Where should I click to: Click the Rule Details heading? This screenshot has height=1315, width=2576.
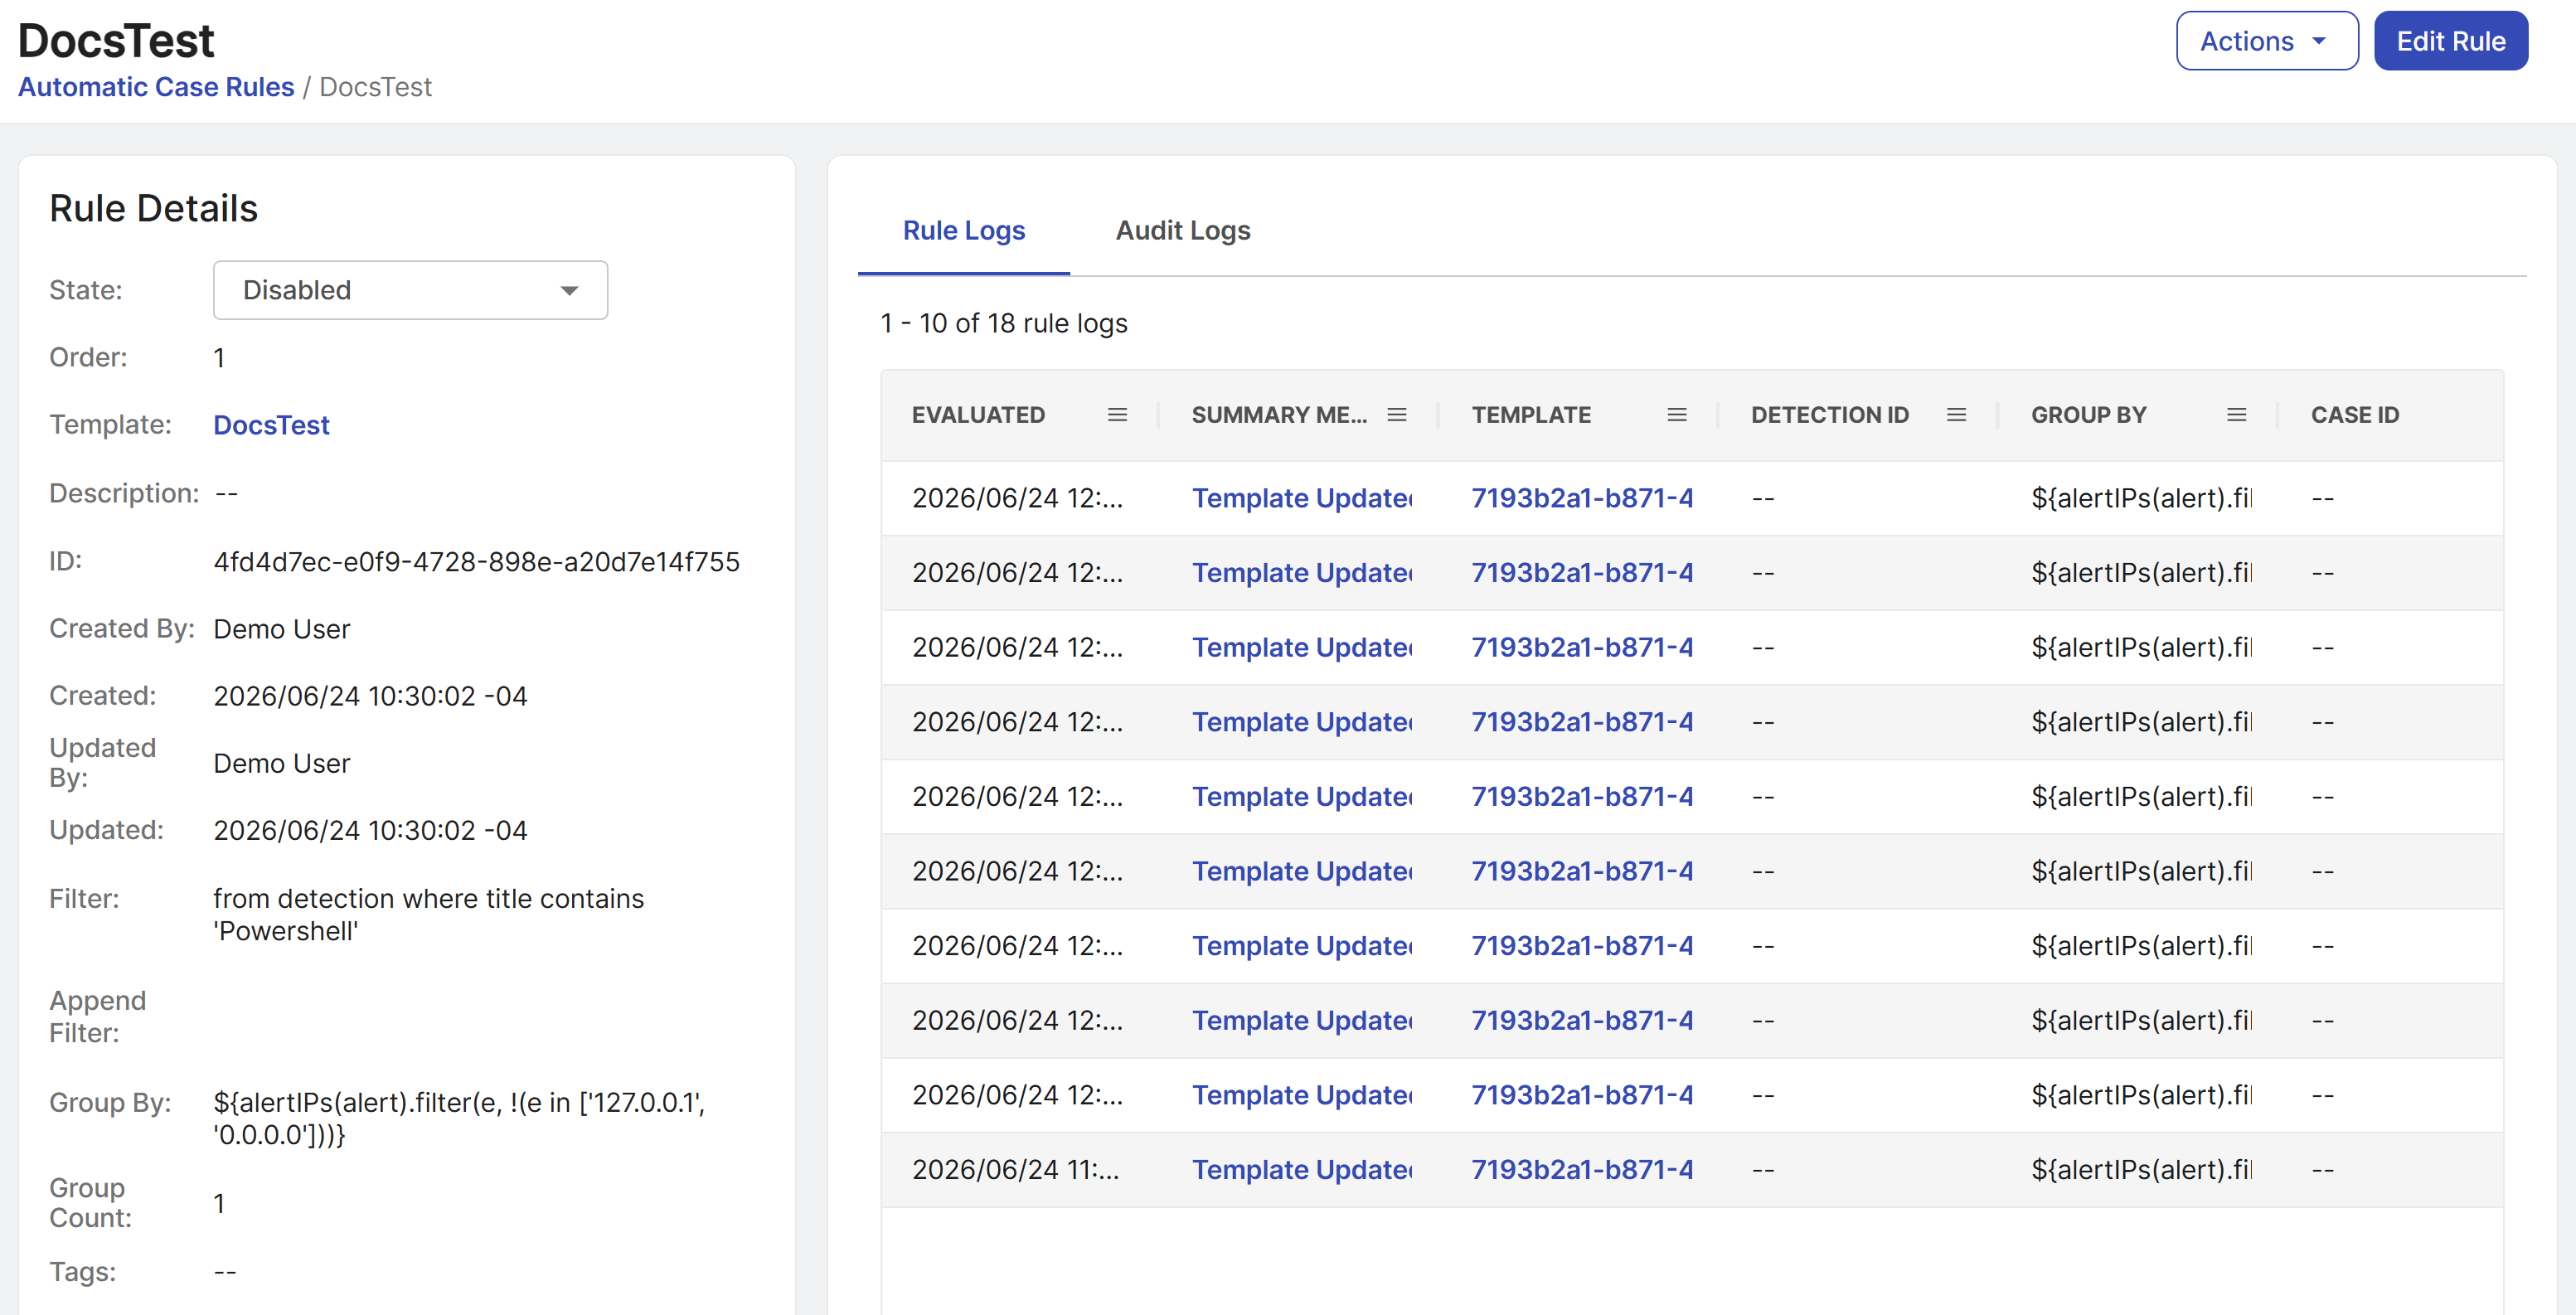pyautogui.click(x=153, y=208)
